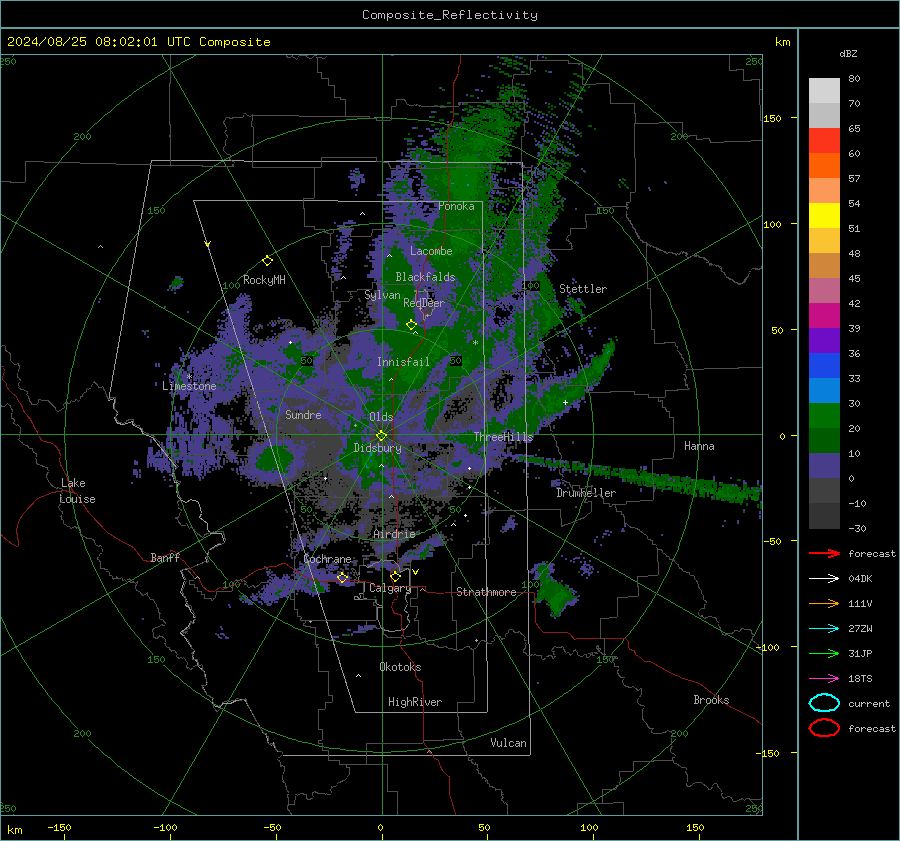Pick the bright yellow swatch between 54 and 51 dBZ
The image size is (900, 841).
pyautogui.click(x=824, y=215)
